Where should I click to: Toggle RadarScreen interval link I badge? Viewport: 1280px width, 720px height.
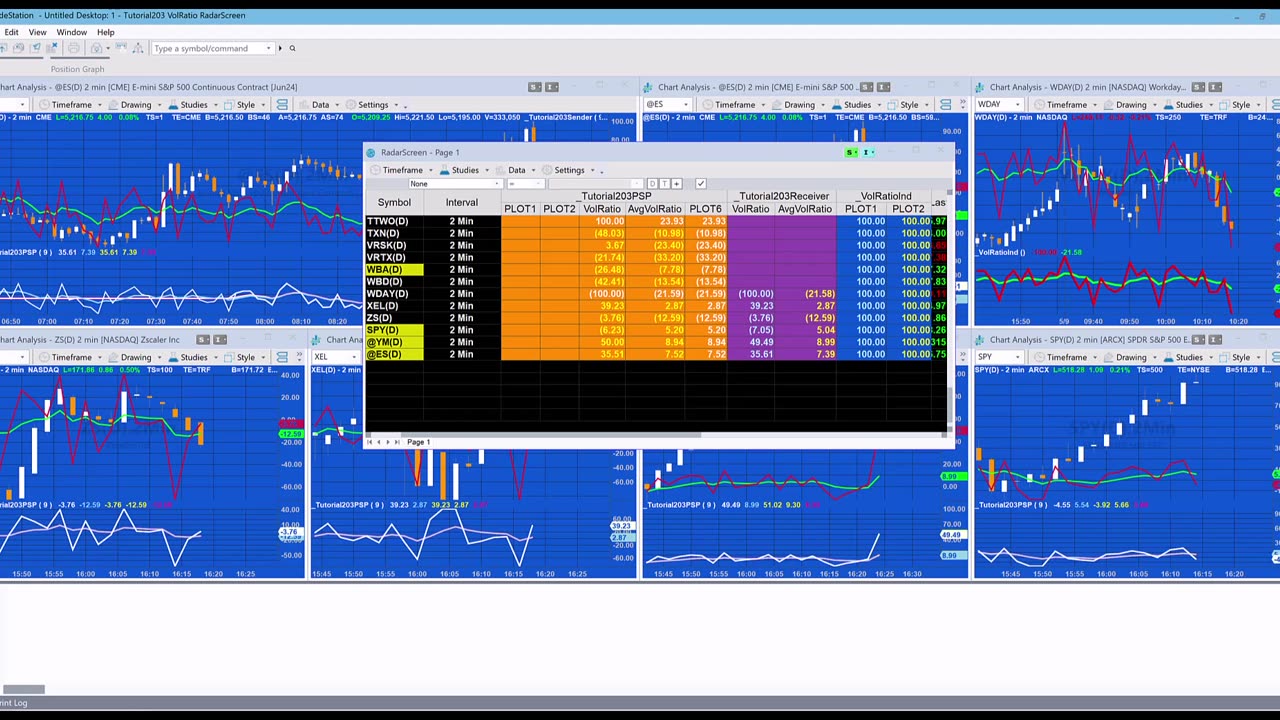coord(867,152)
